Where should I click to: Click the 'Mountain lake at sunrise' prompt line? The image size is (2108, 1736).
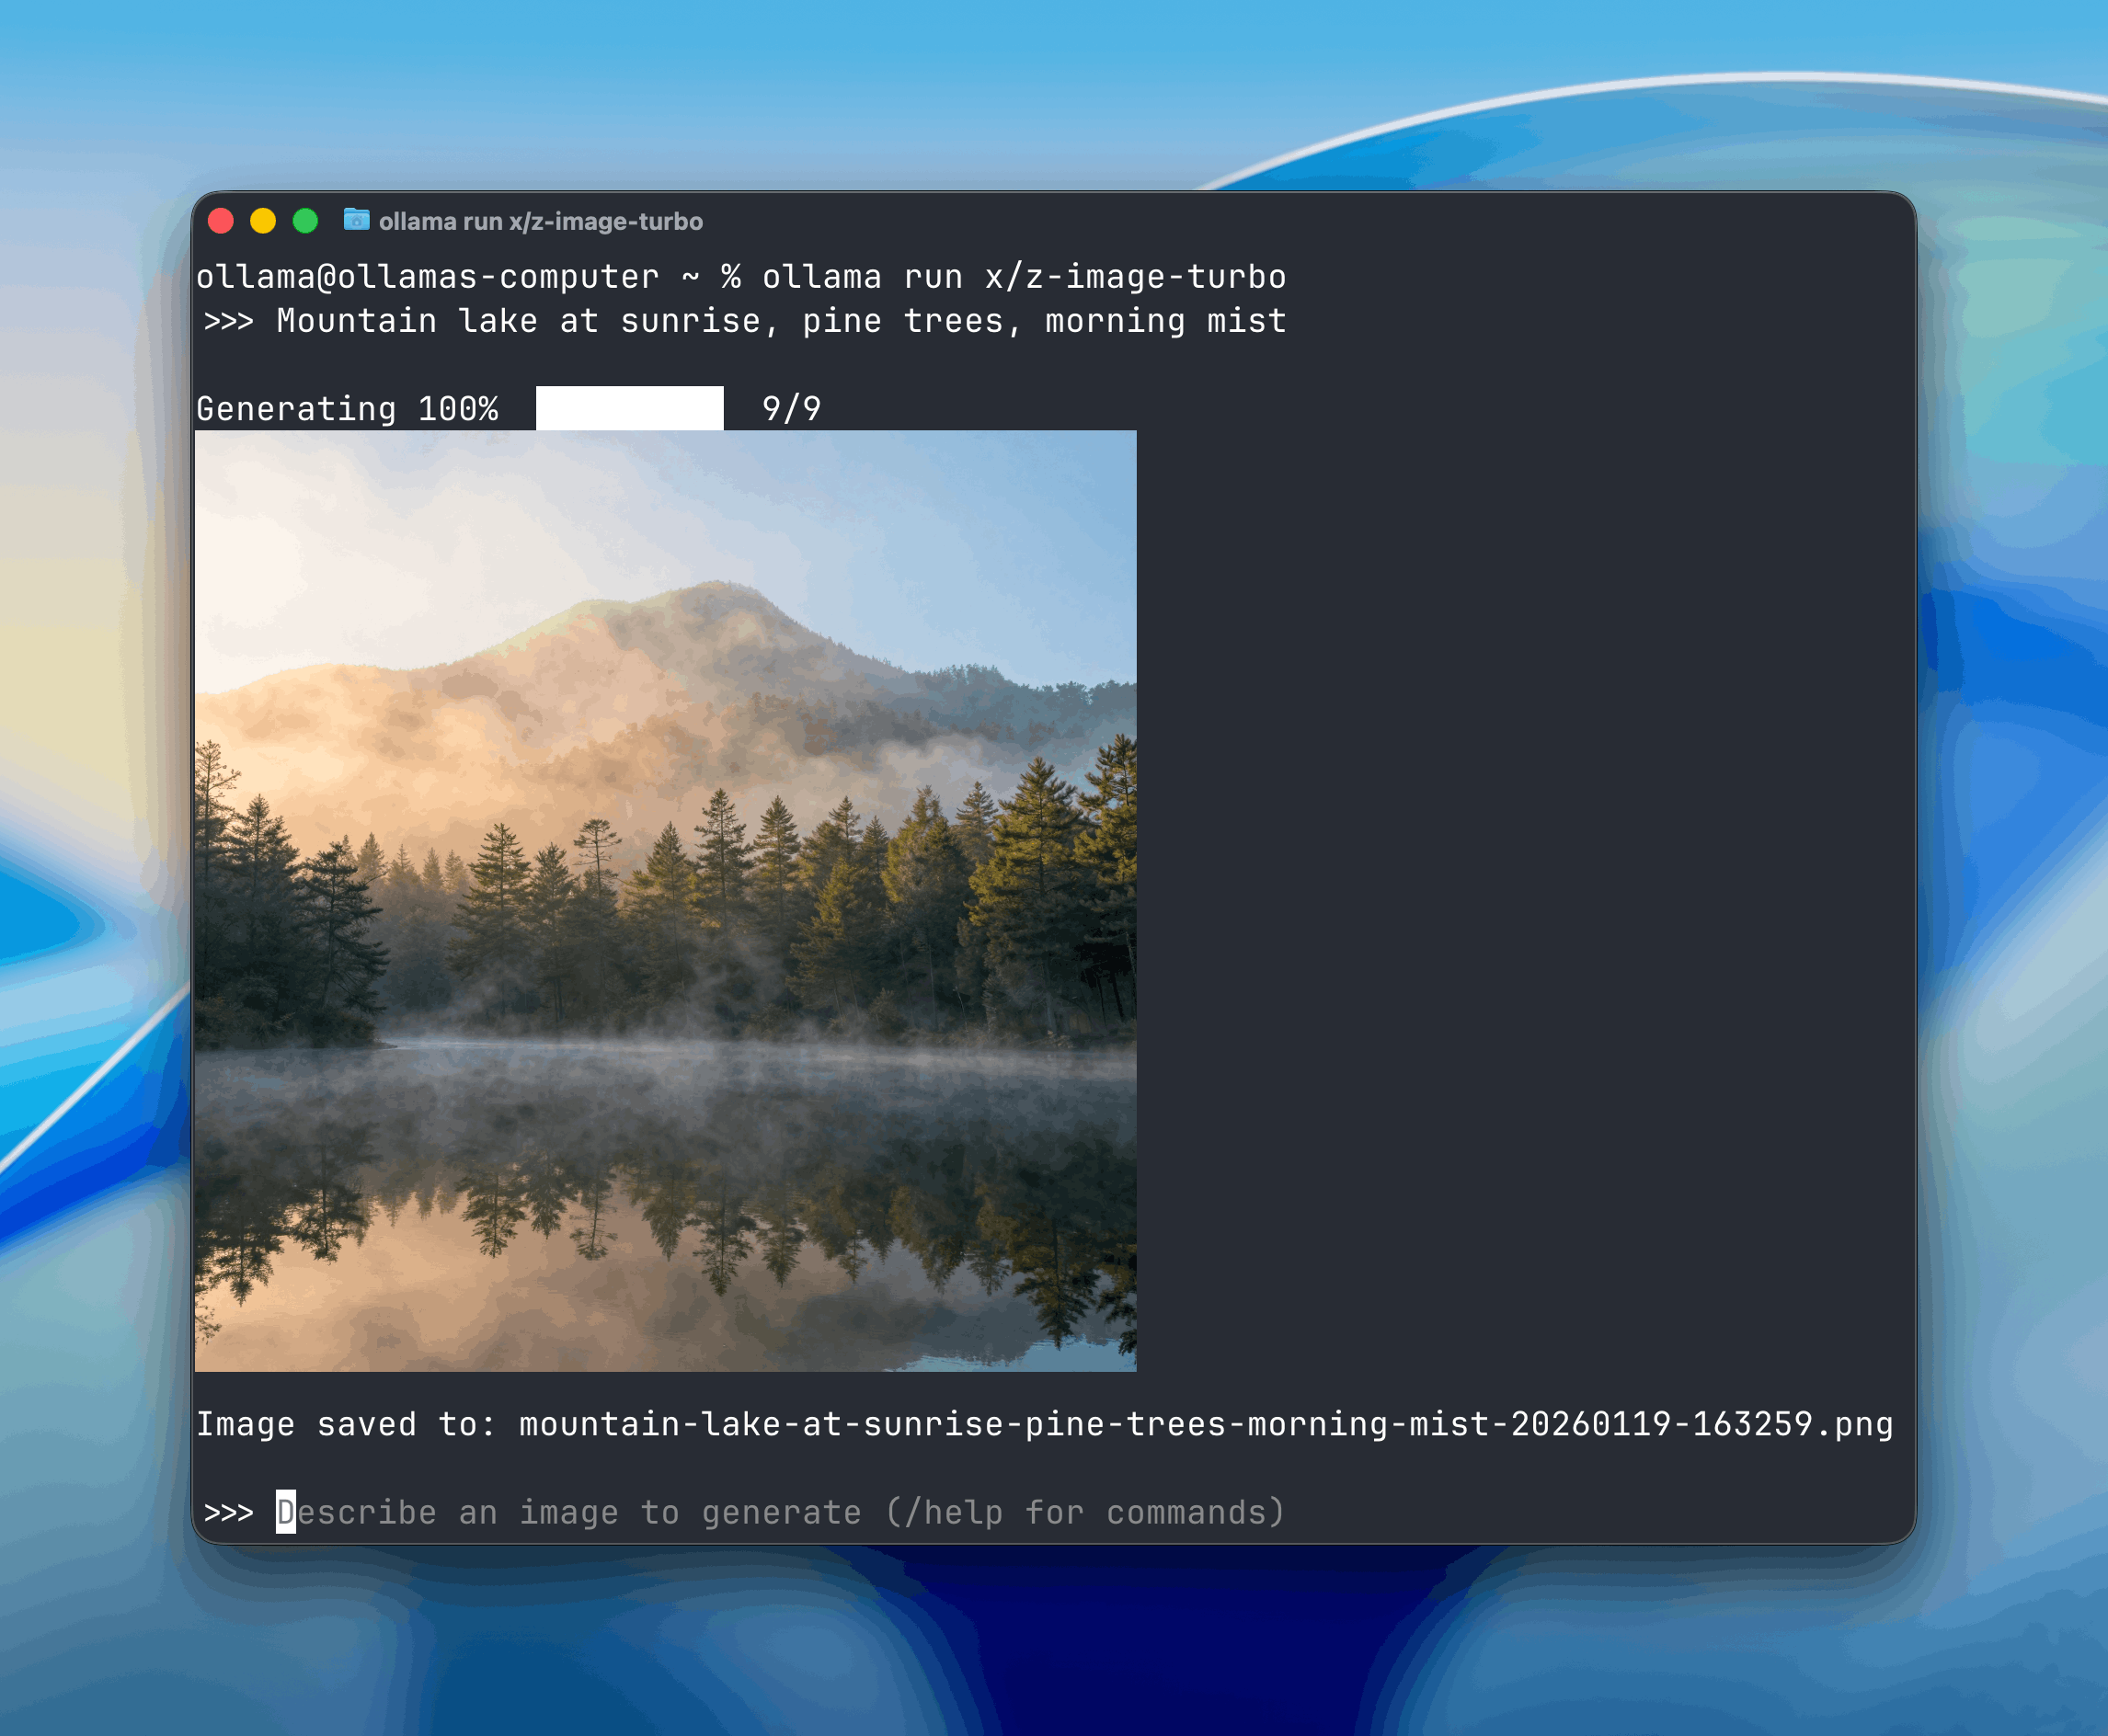click(x=780, y=321)
